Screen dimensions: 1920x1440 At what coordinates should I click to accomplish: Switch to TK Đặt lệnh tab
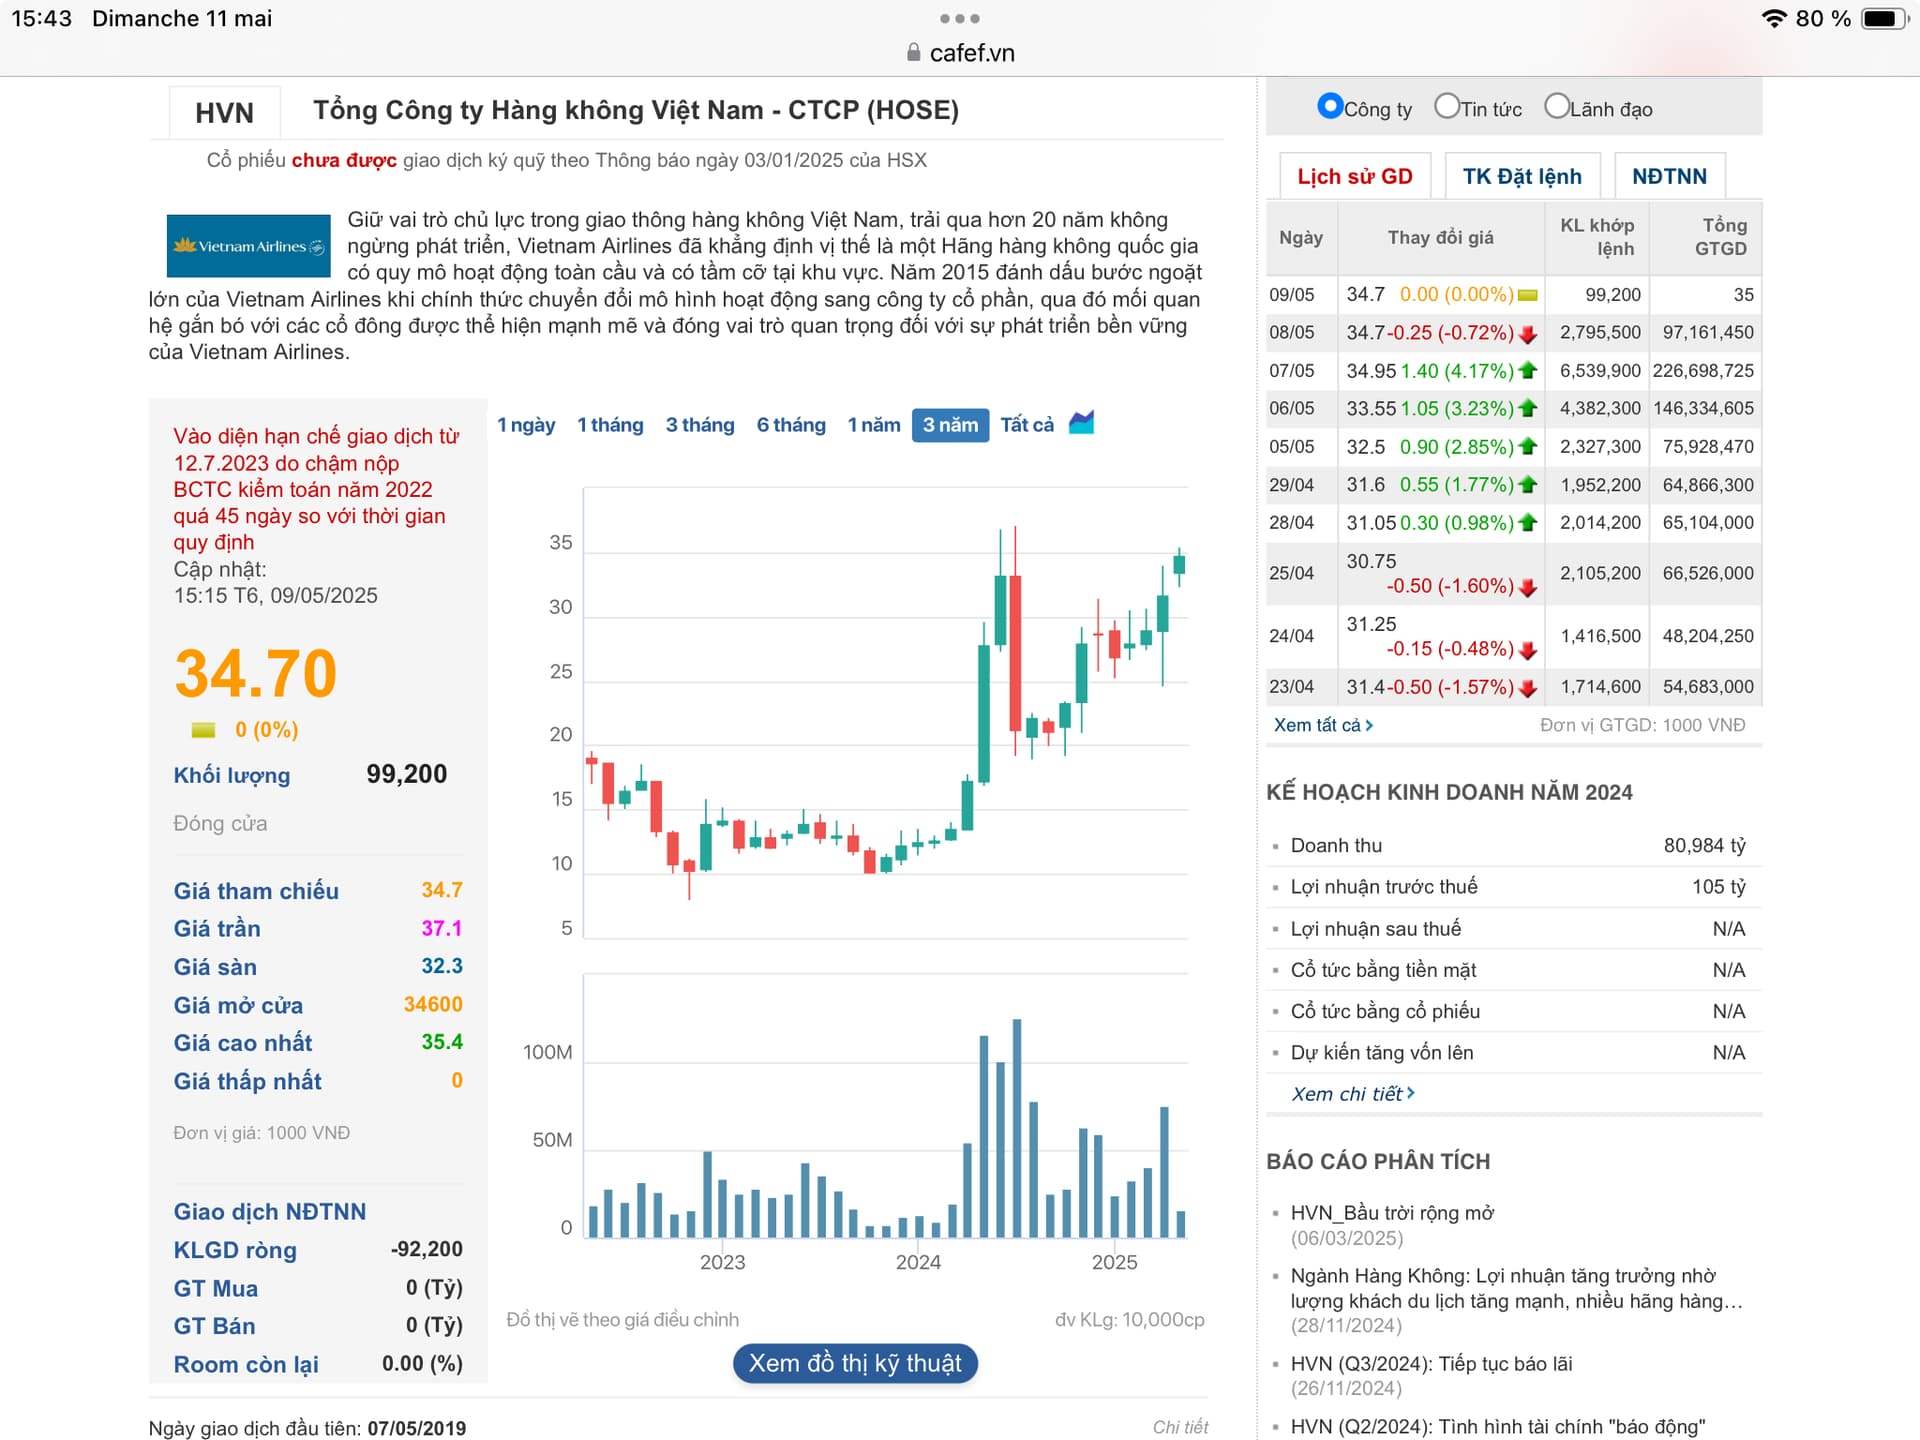tap(1521, 176)
